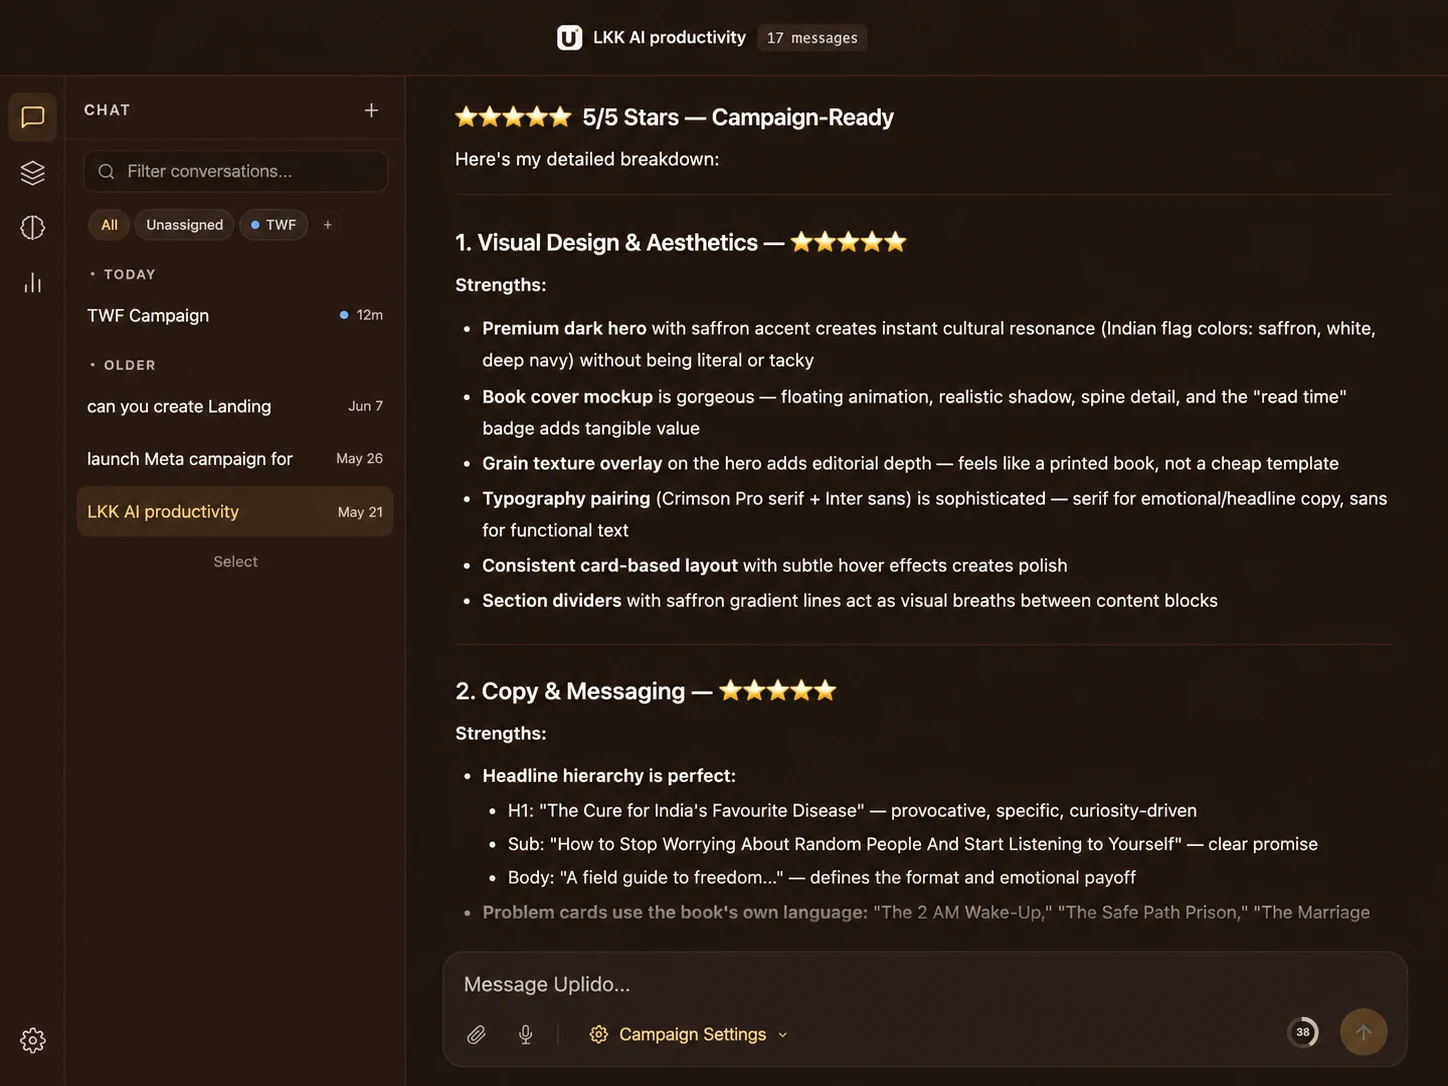Select the TWF filter chip

coord(273,225)
